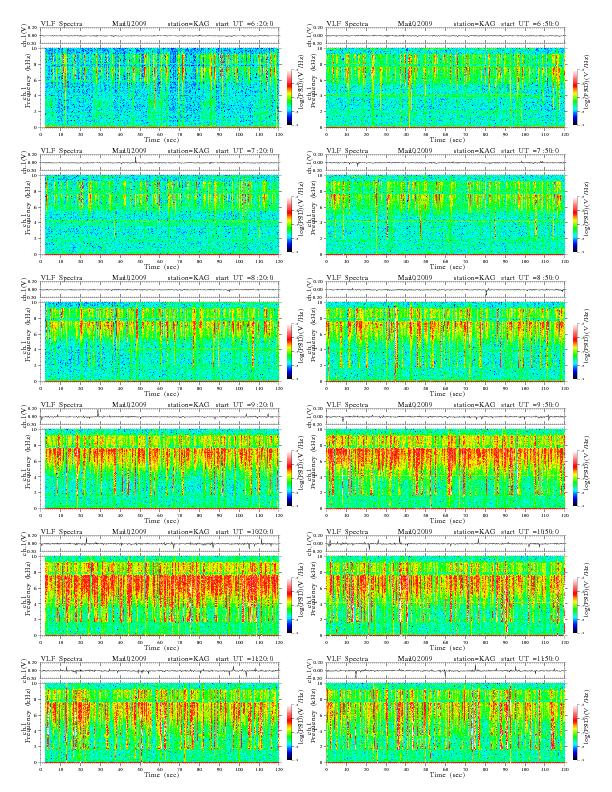This screenshot has height=792, width=612.
Task: Click the PSD color scale bar of the 7:20:0 panel
Action: tap(289, 225)
